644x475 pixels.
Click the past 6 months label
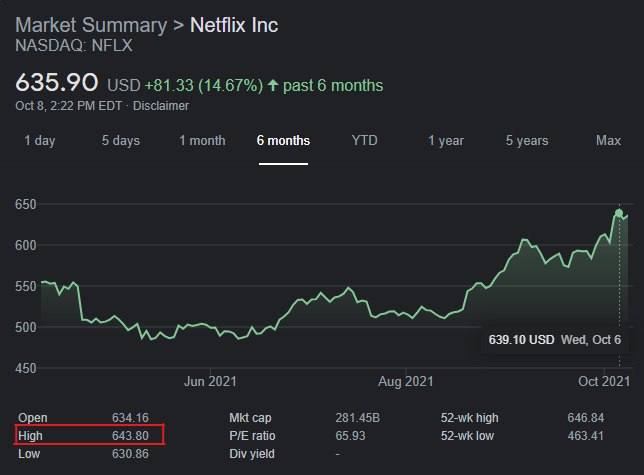click(x=333, y=85)
